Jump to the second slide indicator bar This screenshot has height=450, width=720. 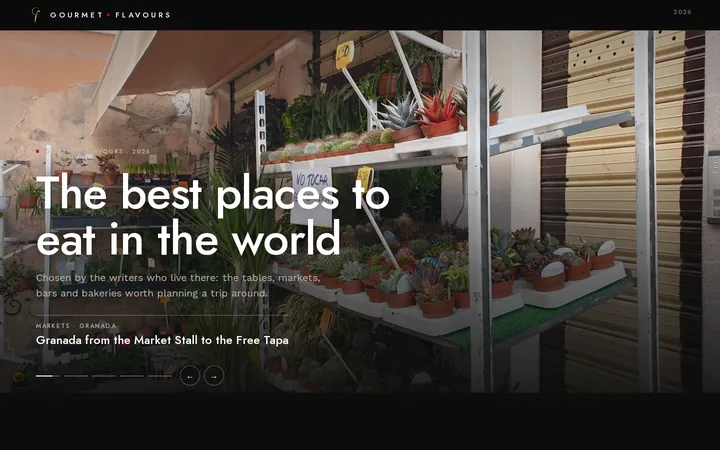click(76, 376)
